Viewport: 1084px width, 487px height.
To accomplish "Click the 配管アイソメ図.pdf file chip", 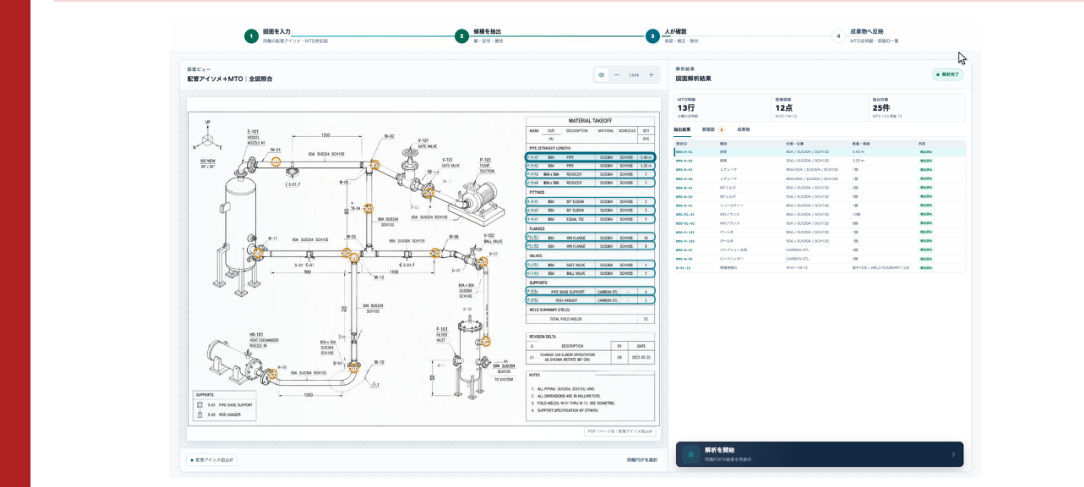I will (x=212, y=460).
